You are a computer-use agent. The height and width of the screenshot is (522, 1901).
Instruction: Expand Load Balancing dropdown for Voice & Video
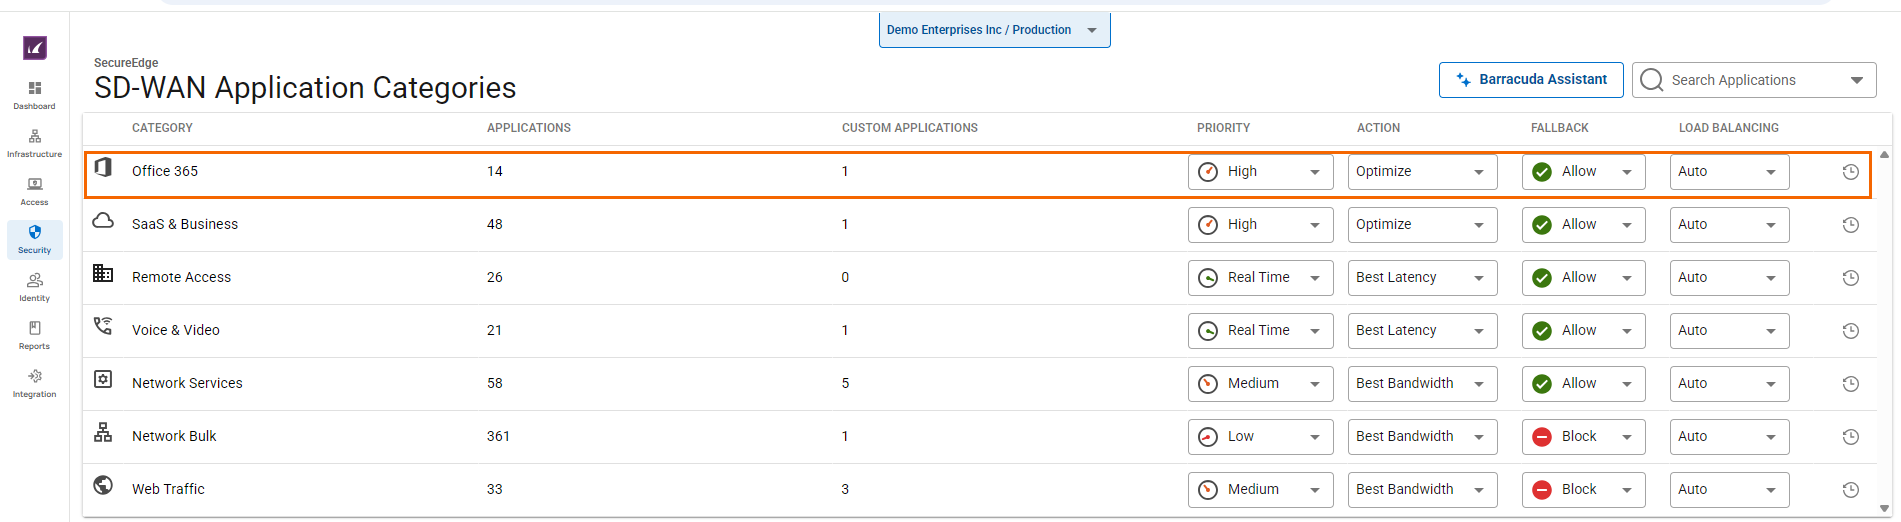[x=1729, y=331]
